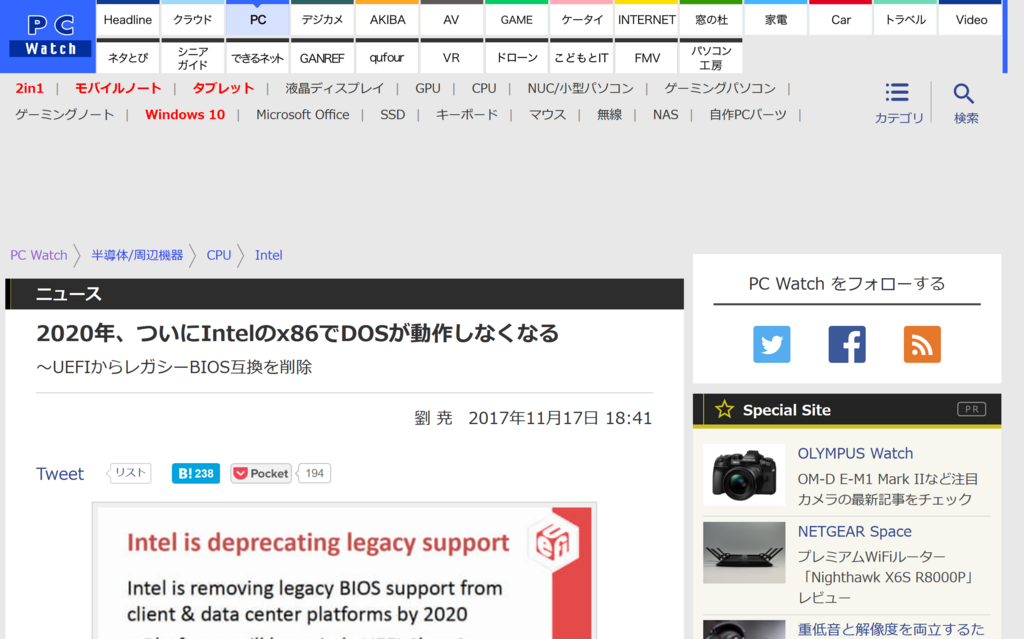Click 半導体/周辺機器 breadcrumb link
The width and height of the screenshot is (1024, 639).
point(137,255)
